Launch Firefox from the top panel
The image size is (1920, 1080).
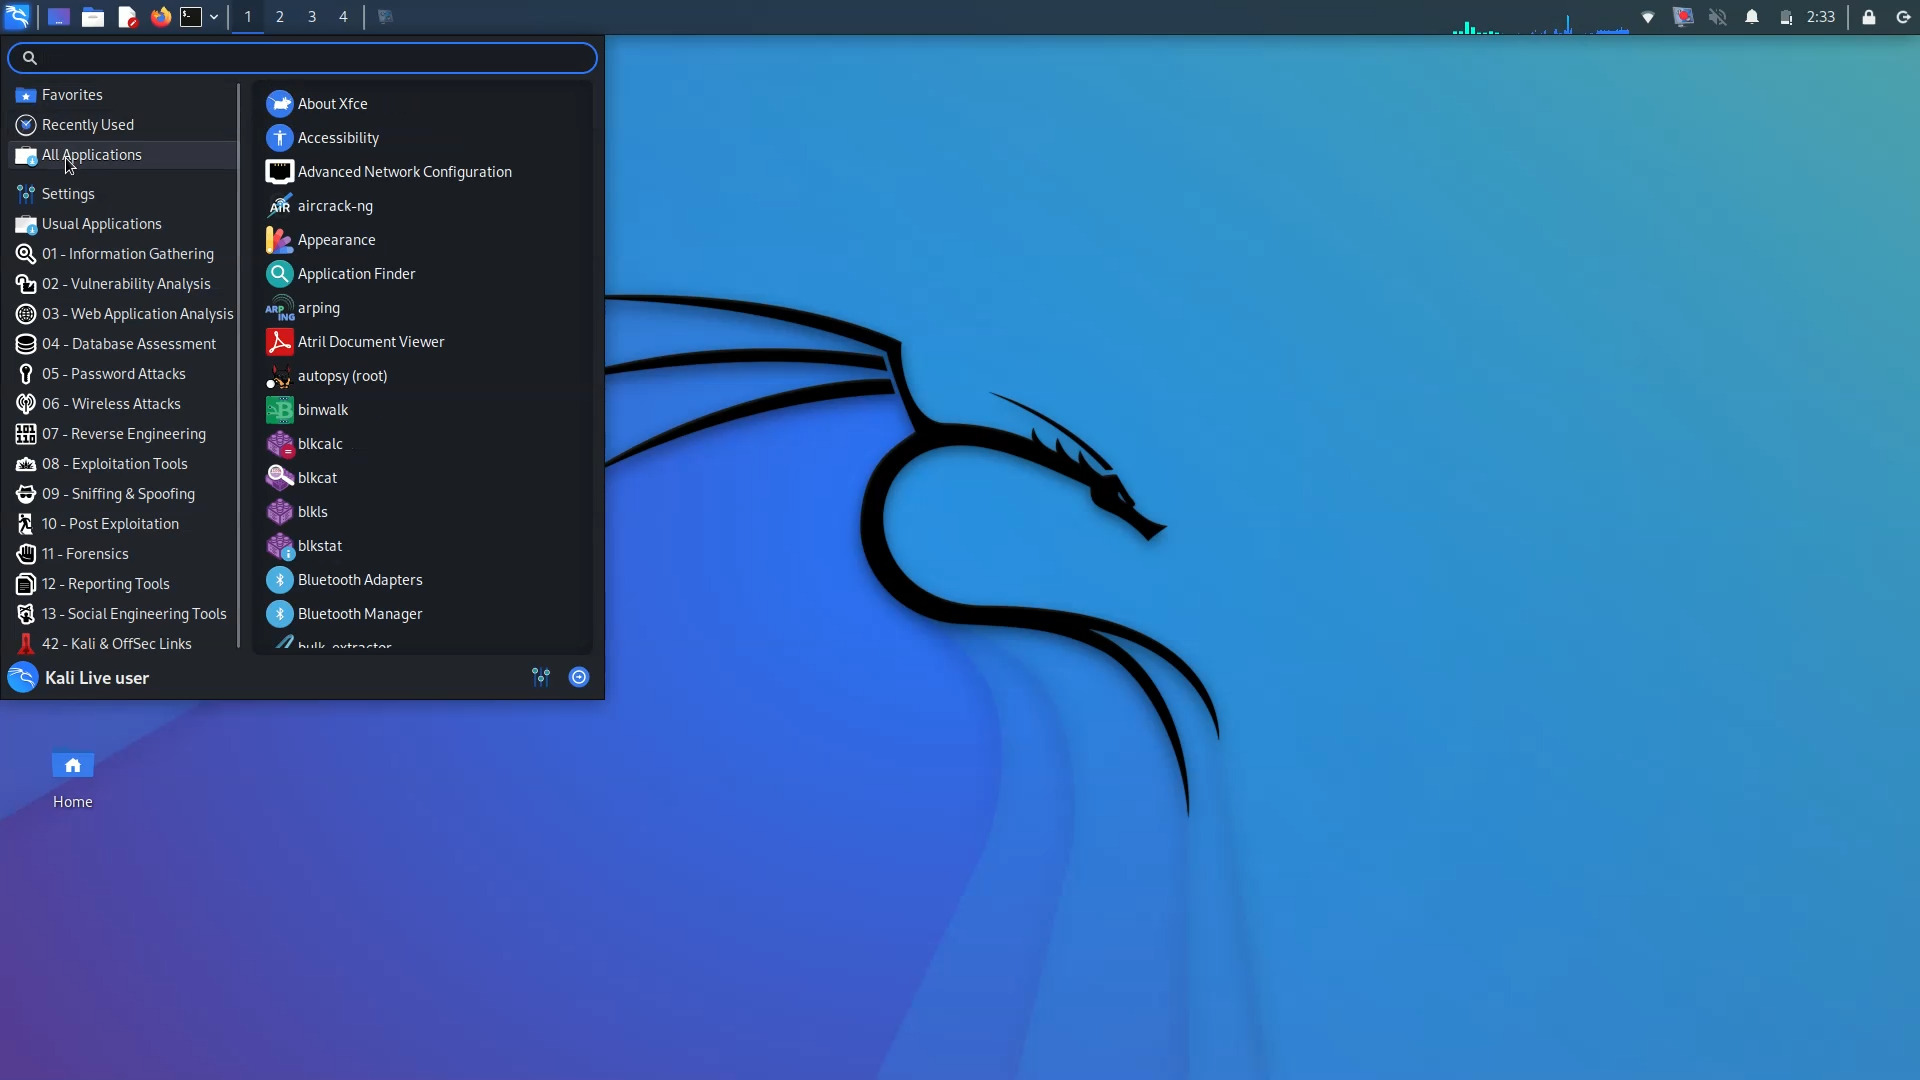[160, 17]
